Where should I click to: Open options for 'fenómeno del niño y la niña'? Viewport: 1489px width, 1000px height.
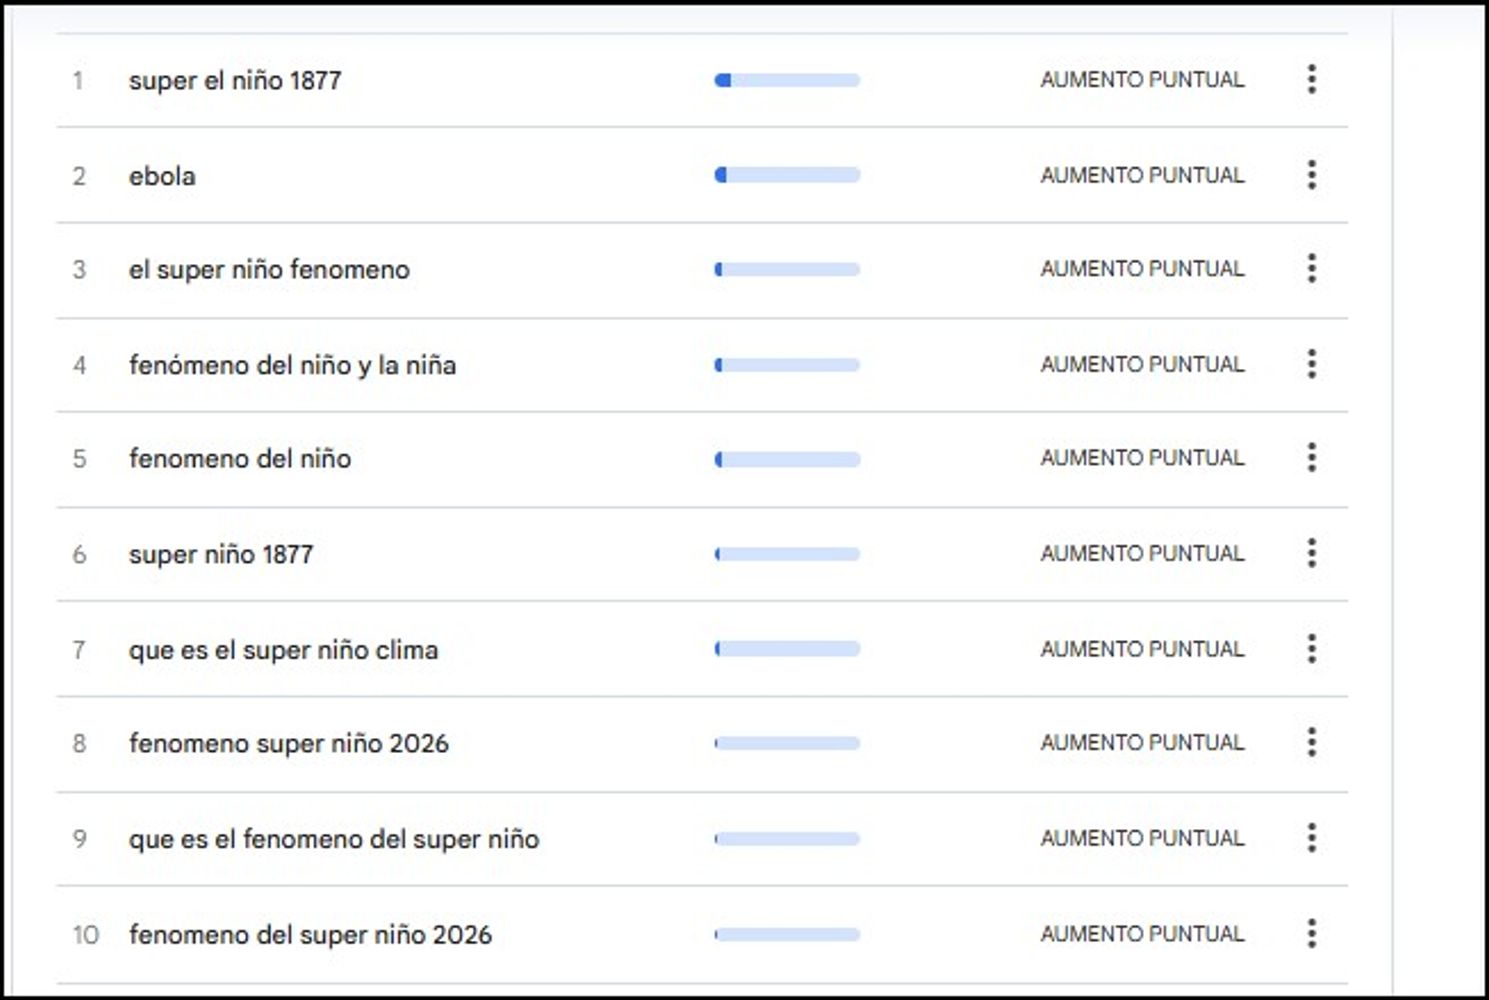tap(1311, 364)
